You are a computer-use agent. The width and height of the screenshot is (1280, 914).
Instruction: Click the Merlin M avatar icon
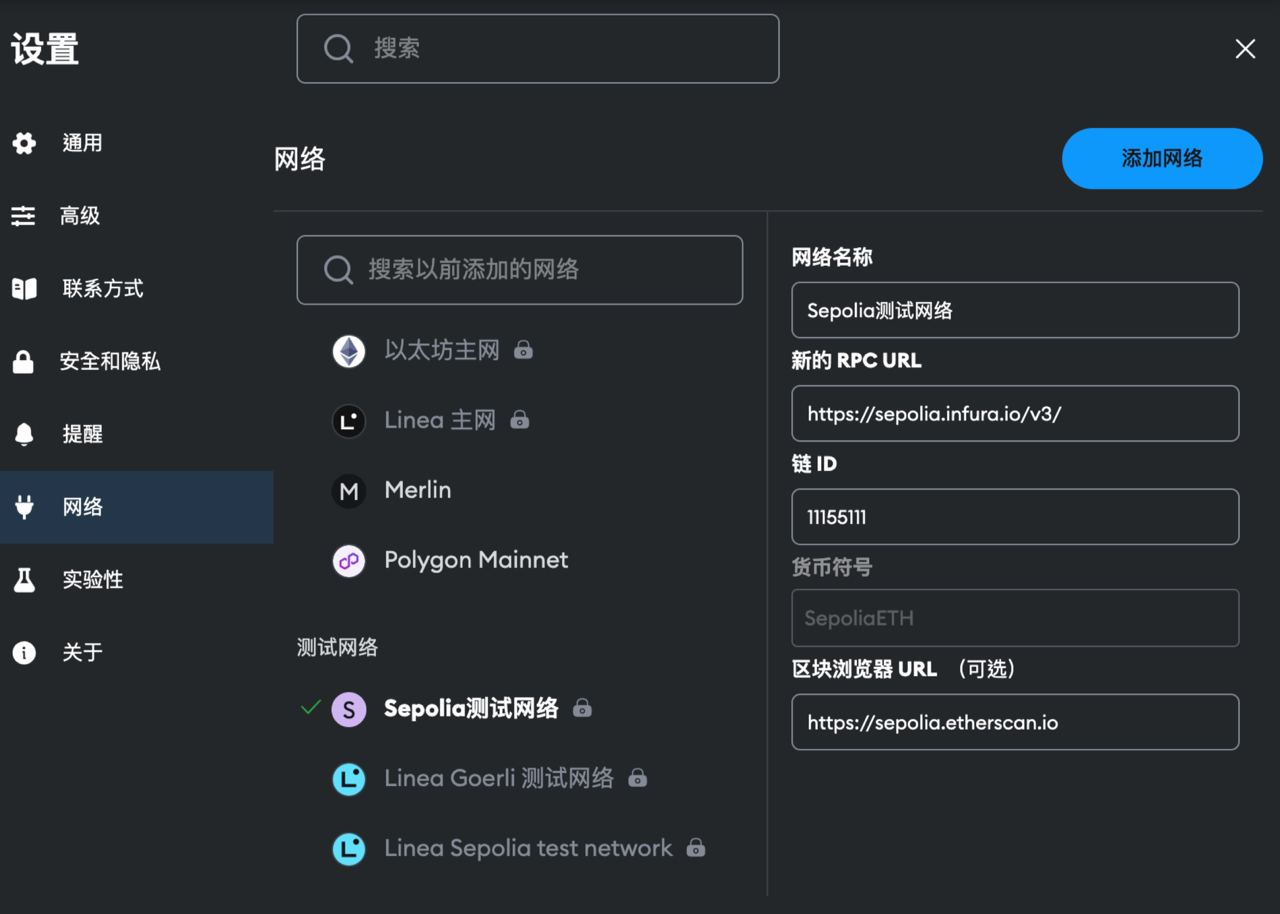pos(349,491)
